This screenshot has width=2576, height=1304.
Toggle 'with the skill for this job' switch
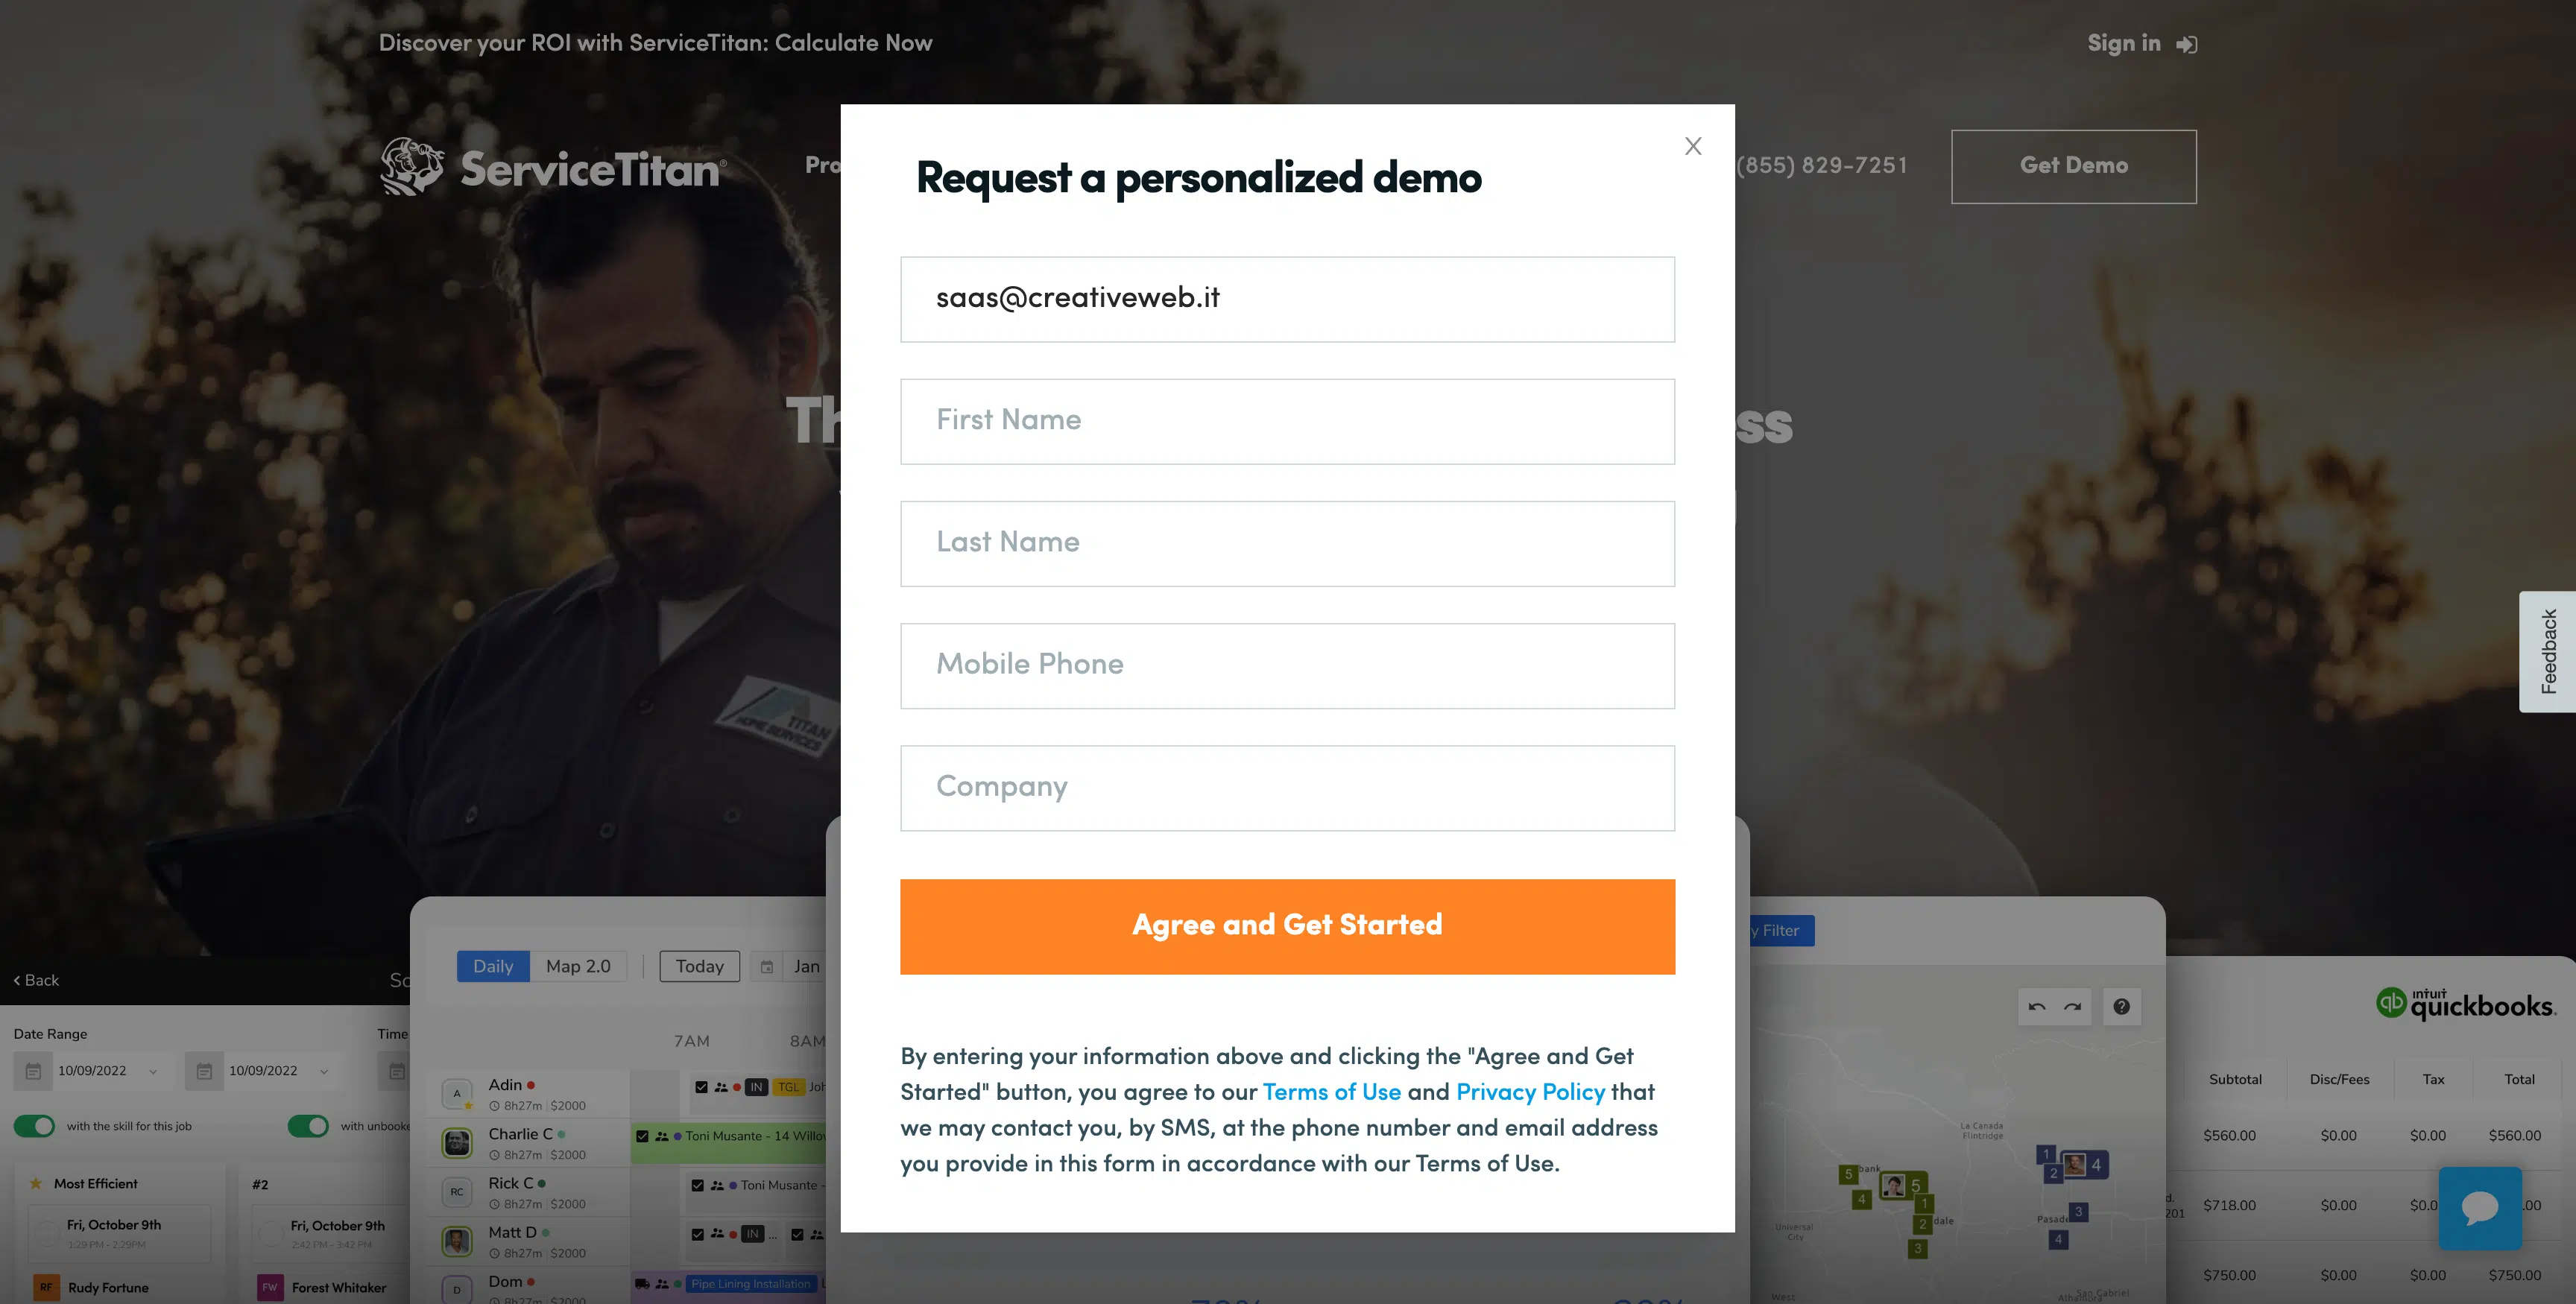coord(34,1126)
